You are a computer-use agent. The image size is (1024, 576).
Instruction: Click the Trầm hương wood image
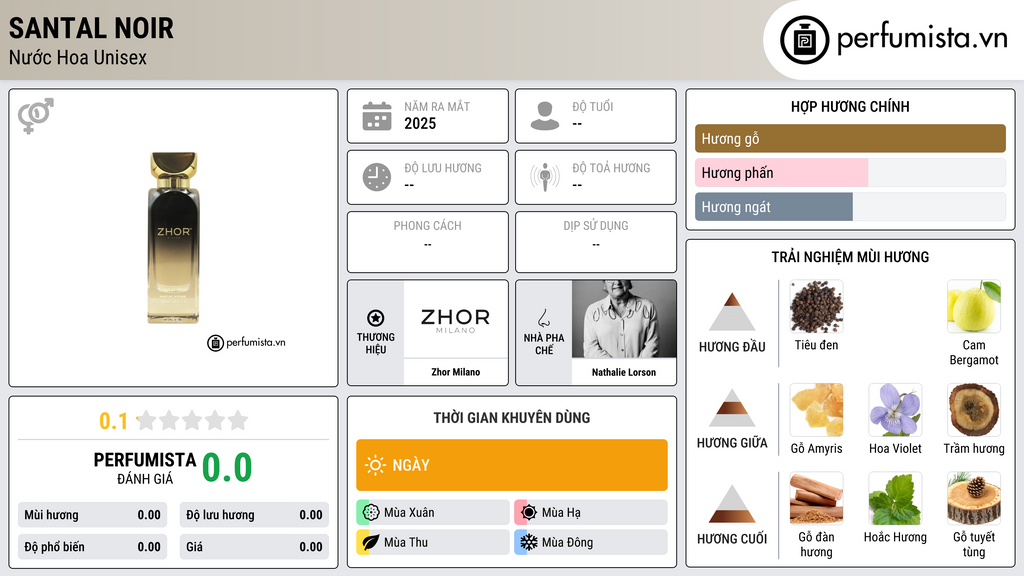pyautogui.click(x=974, y=409)
